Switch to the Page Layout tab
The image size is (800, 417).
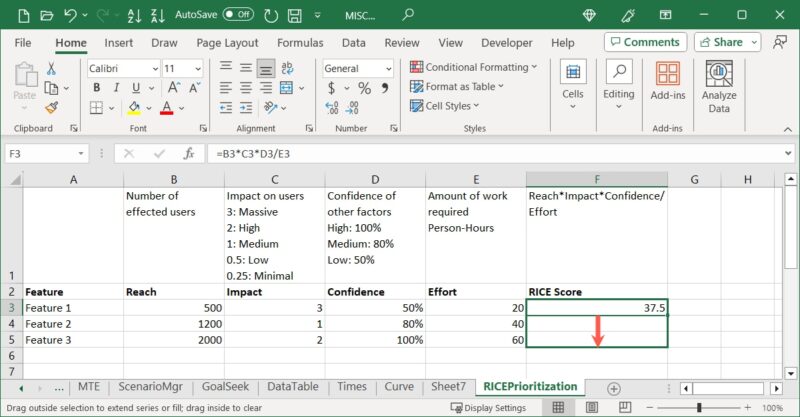[x=227, y=43]
